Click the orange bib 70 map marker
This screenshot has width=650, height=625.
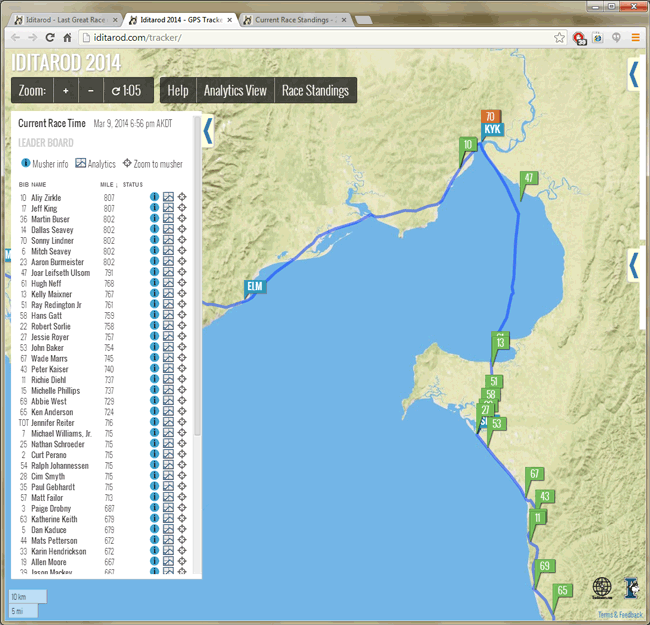490,116
